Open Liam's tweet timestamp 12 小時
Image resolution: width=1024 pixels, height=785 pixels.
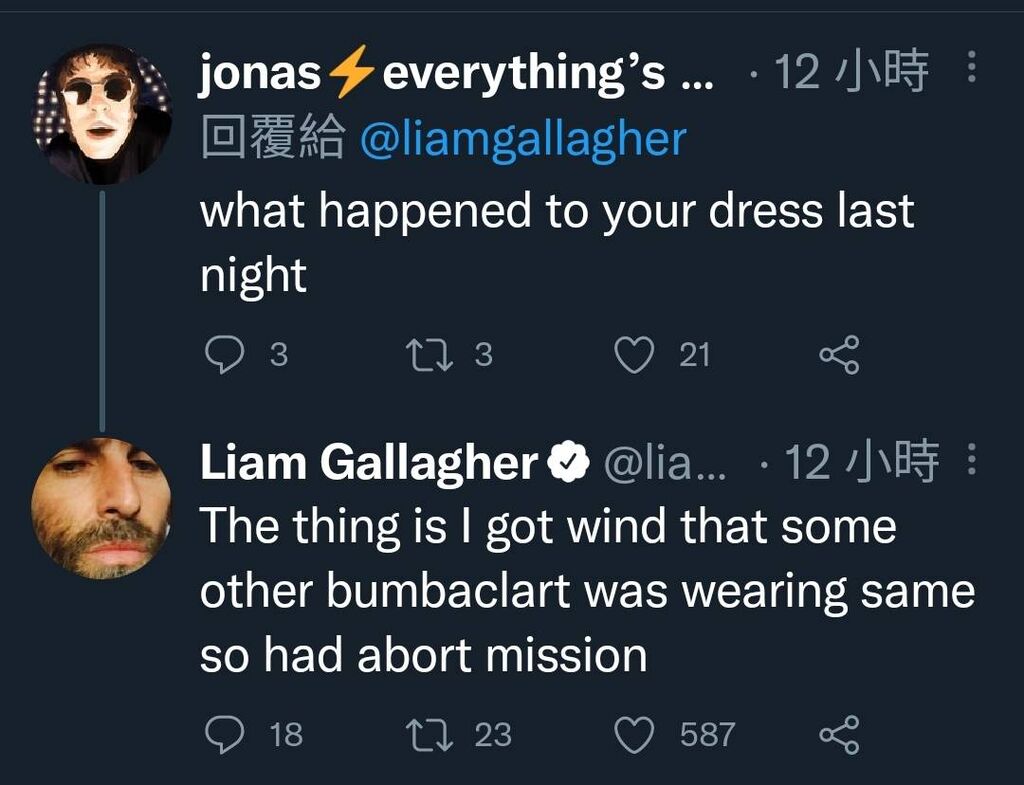click(861, 462)
